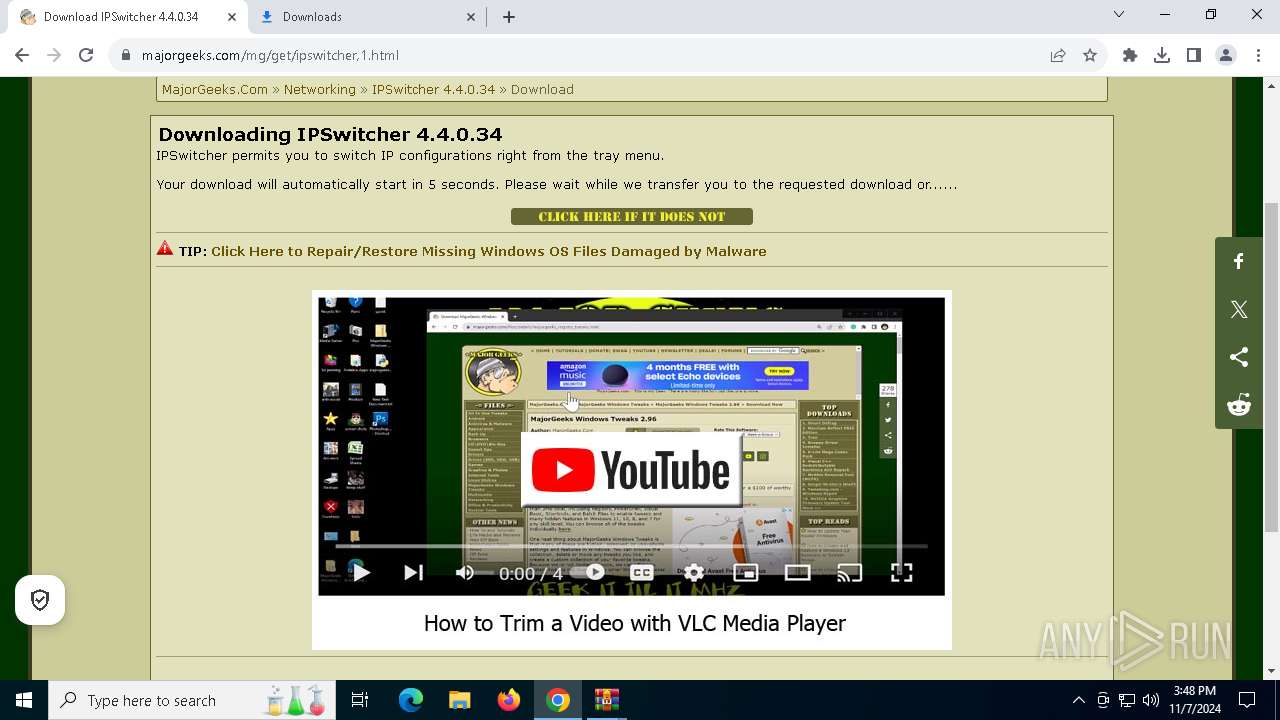Go back to previous page
Screen dimensions: 1280x720
(x=22, y=55)
